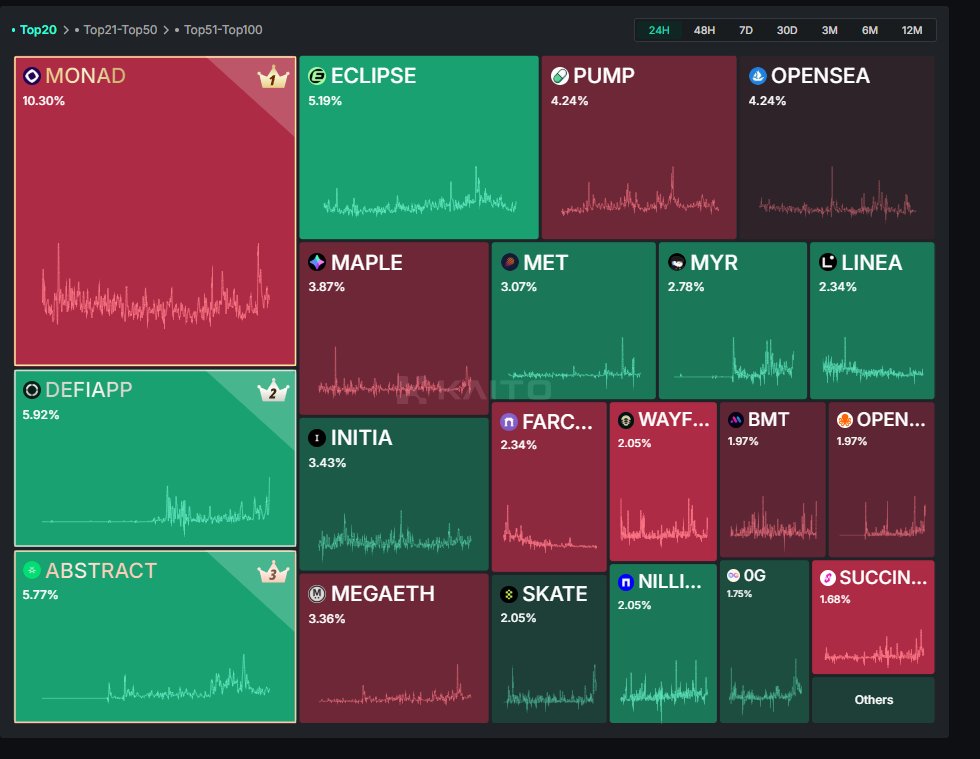The image size is (980, 759).
Task: Click the LINEA sparkline chart
Action: (x=872, y=361)
